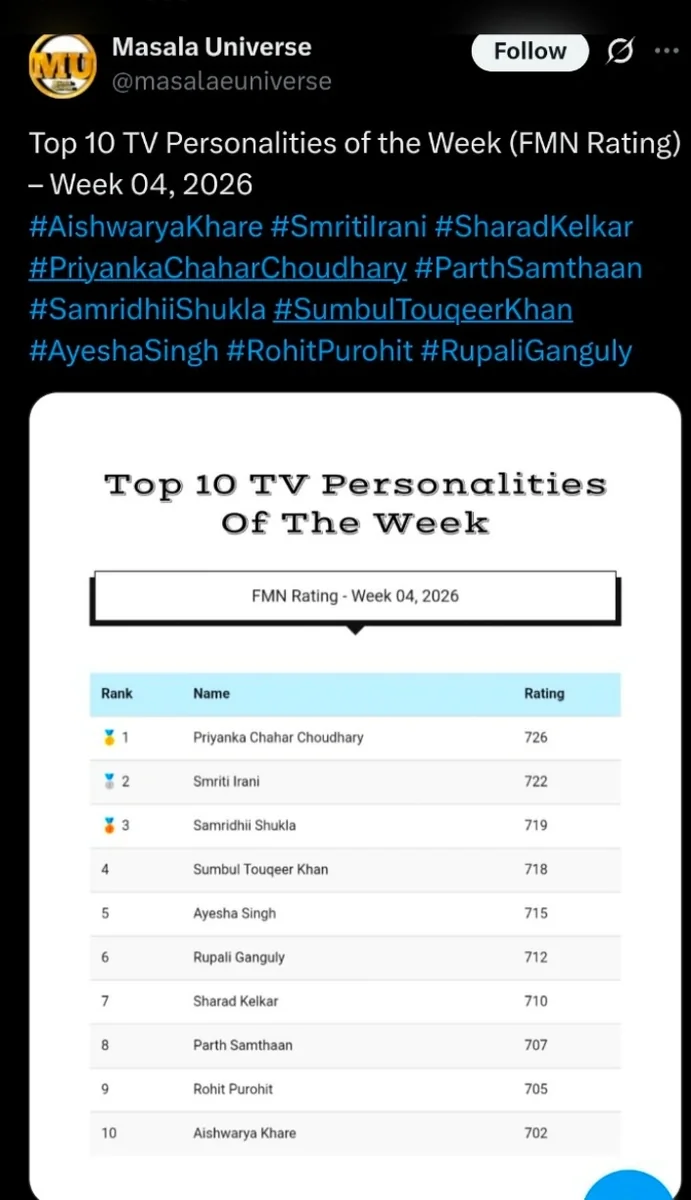Open the #AishwaryaKhare hashtag
The height and width of the screenshot is (1200, 691).
pyautogui.click(x=147, y=227)
